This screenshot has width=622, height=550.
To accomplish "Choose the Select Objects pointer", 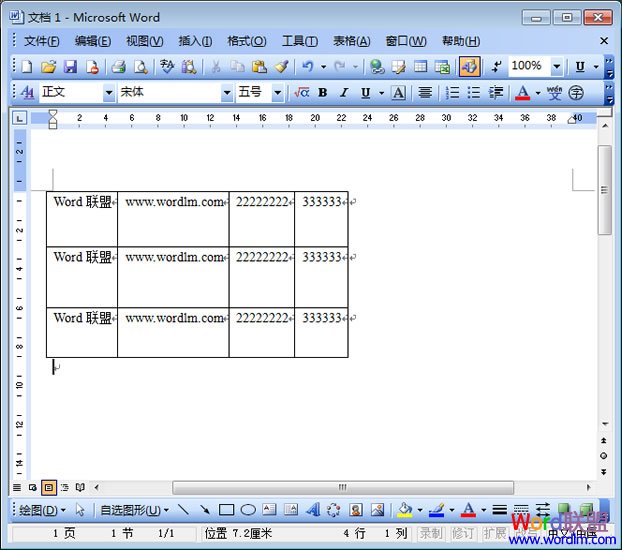I will (80, 509).
